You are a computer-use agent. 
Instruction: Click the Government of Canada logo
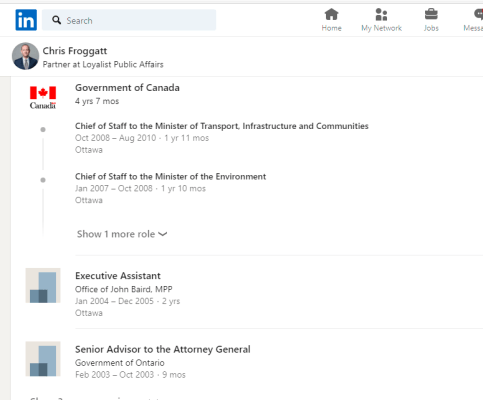(x=43, y=97)
